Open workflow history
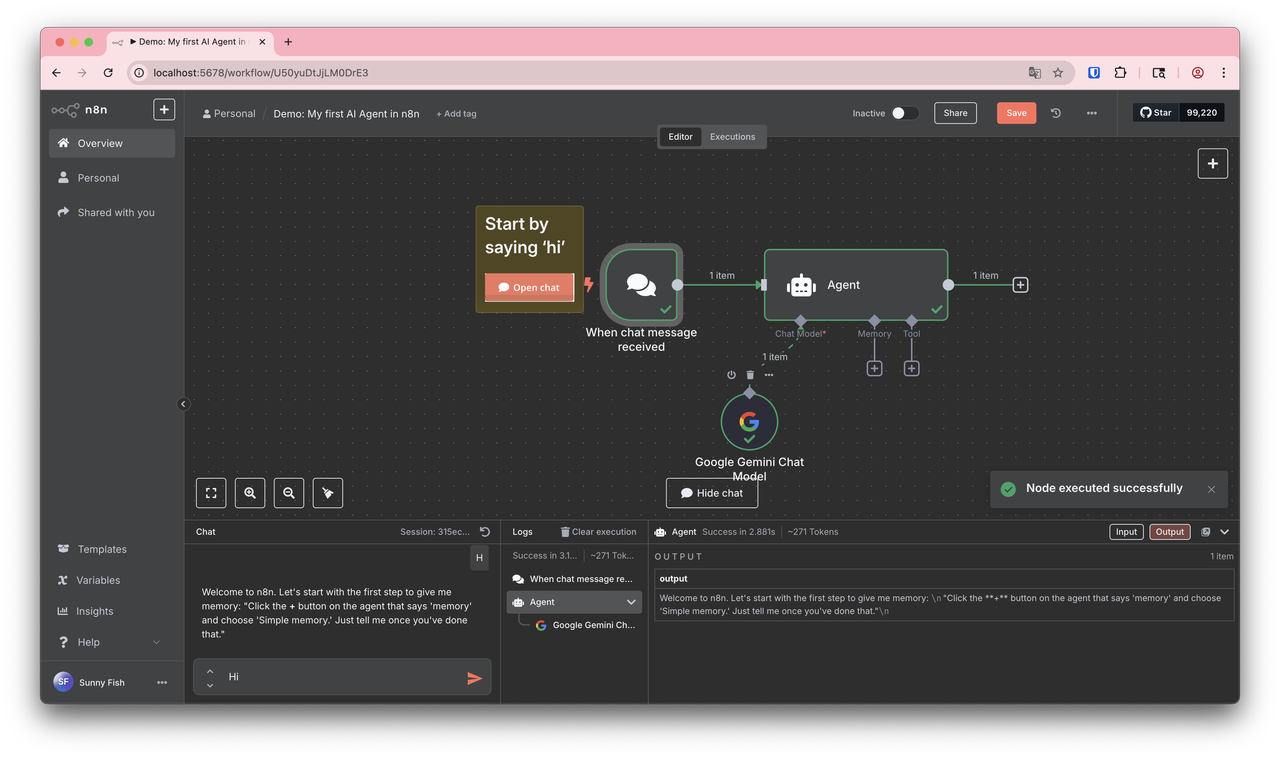The height and width of the screenshot is (757, 1280). tap(1056, 113)
